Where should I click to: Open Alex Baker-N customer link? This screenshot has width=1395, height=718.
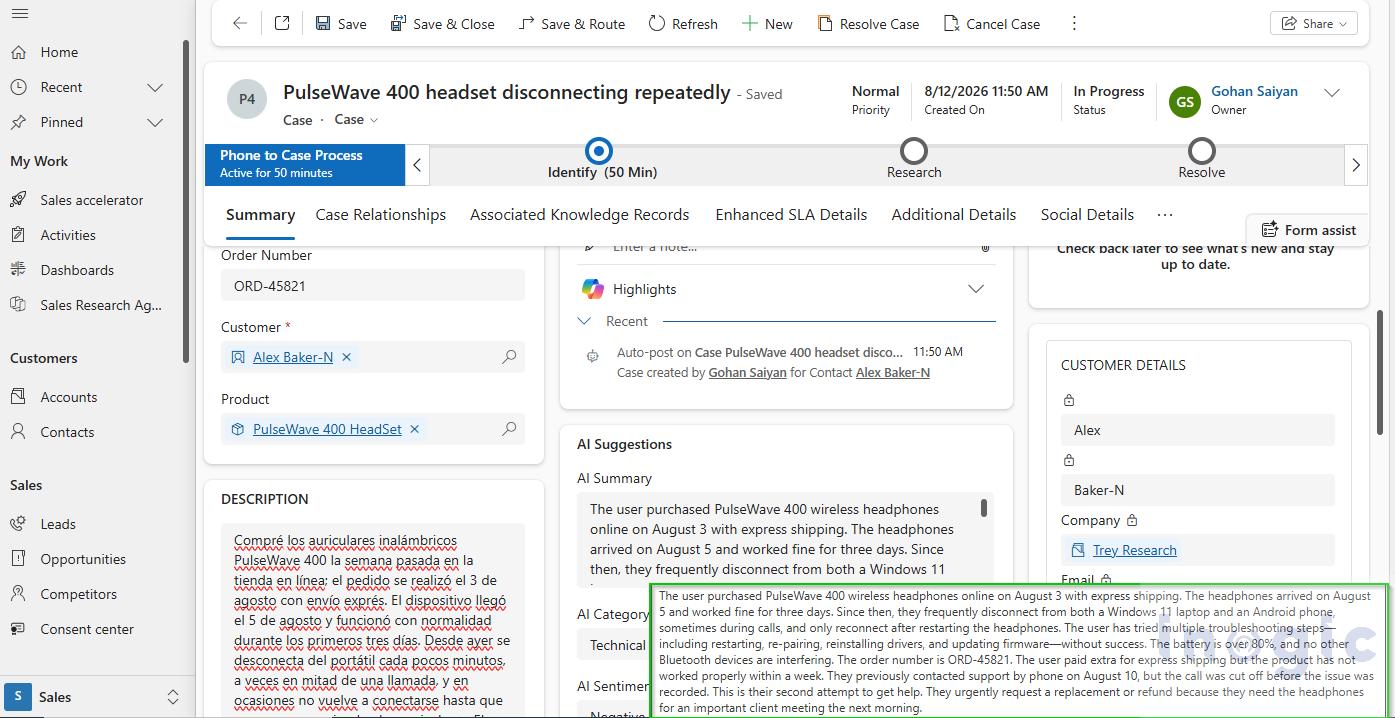click(293, 357)
